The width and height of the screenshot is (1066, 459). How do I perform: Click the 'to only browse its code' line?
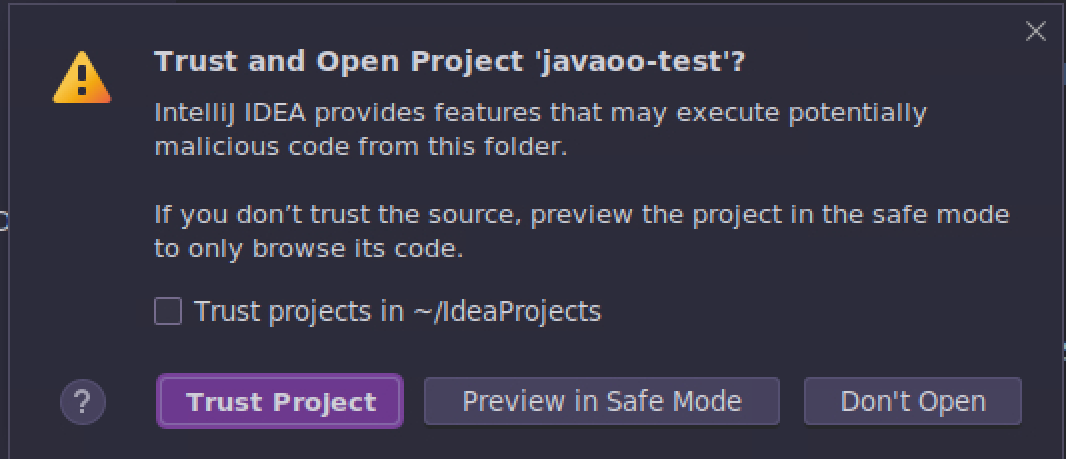[309, 249]
